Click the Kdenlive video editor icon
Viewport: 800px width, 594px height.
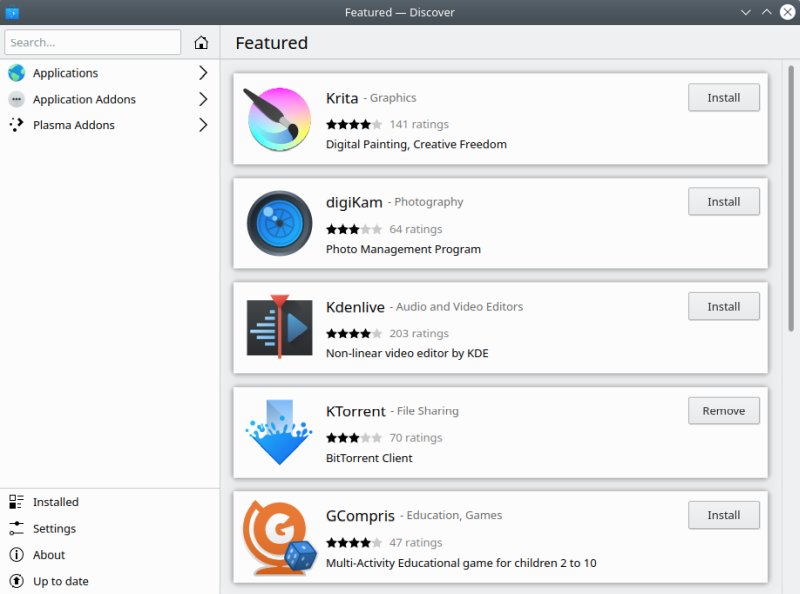pos(279,328)
